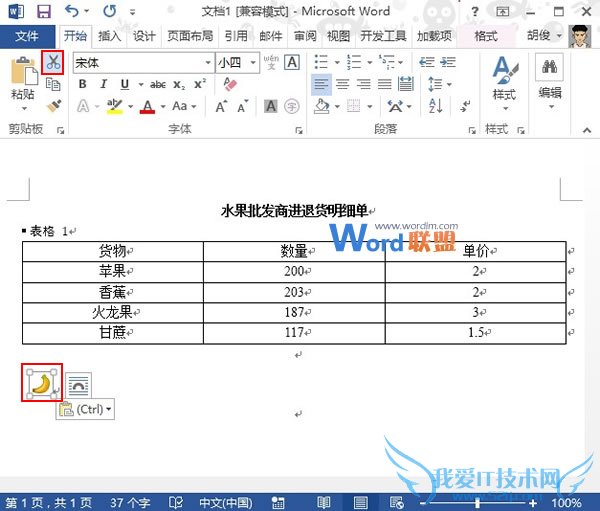This screenshot has width=600, height=511.
Task: Save the document with floppy icon
Action: (44, 11)
